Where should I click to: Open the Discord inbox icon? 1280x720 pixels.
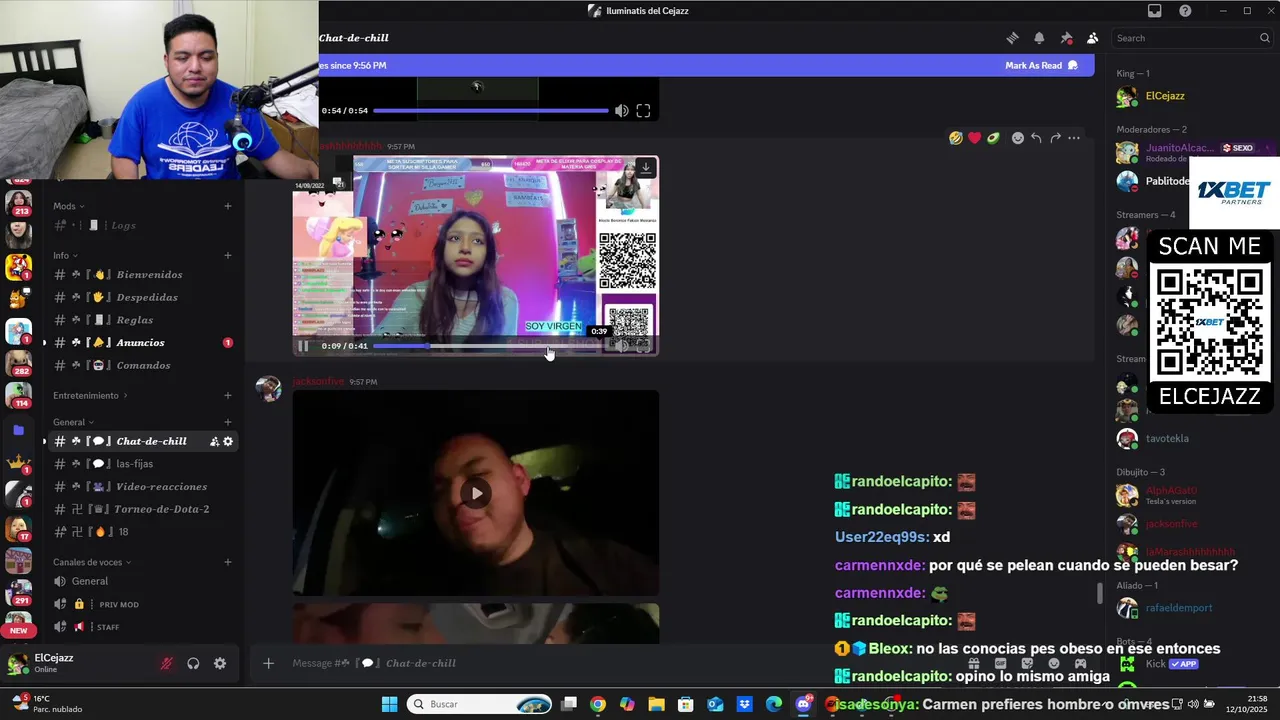1154,11
